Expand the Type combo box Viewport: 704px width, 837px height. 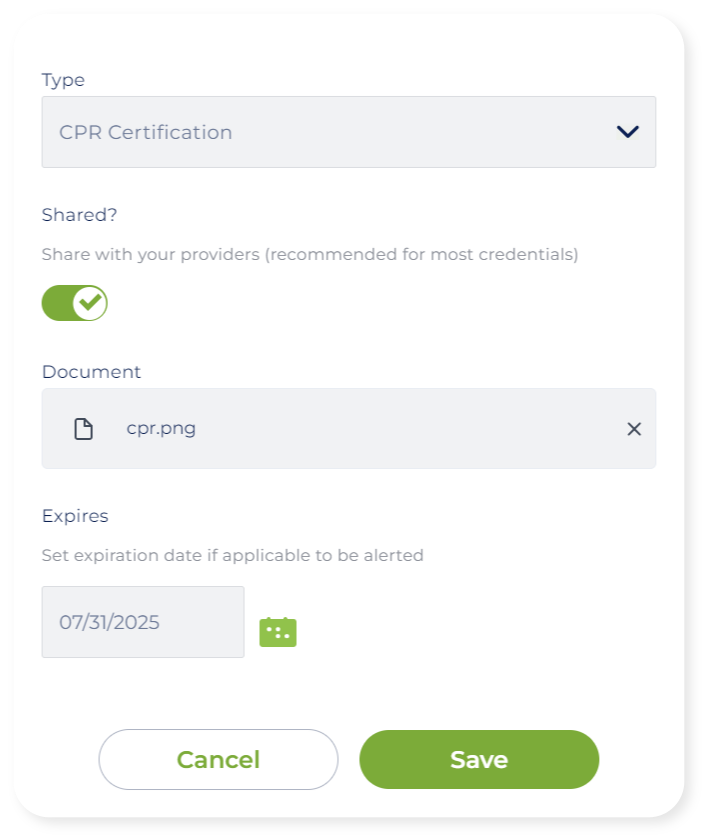point(348,132)
